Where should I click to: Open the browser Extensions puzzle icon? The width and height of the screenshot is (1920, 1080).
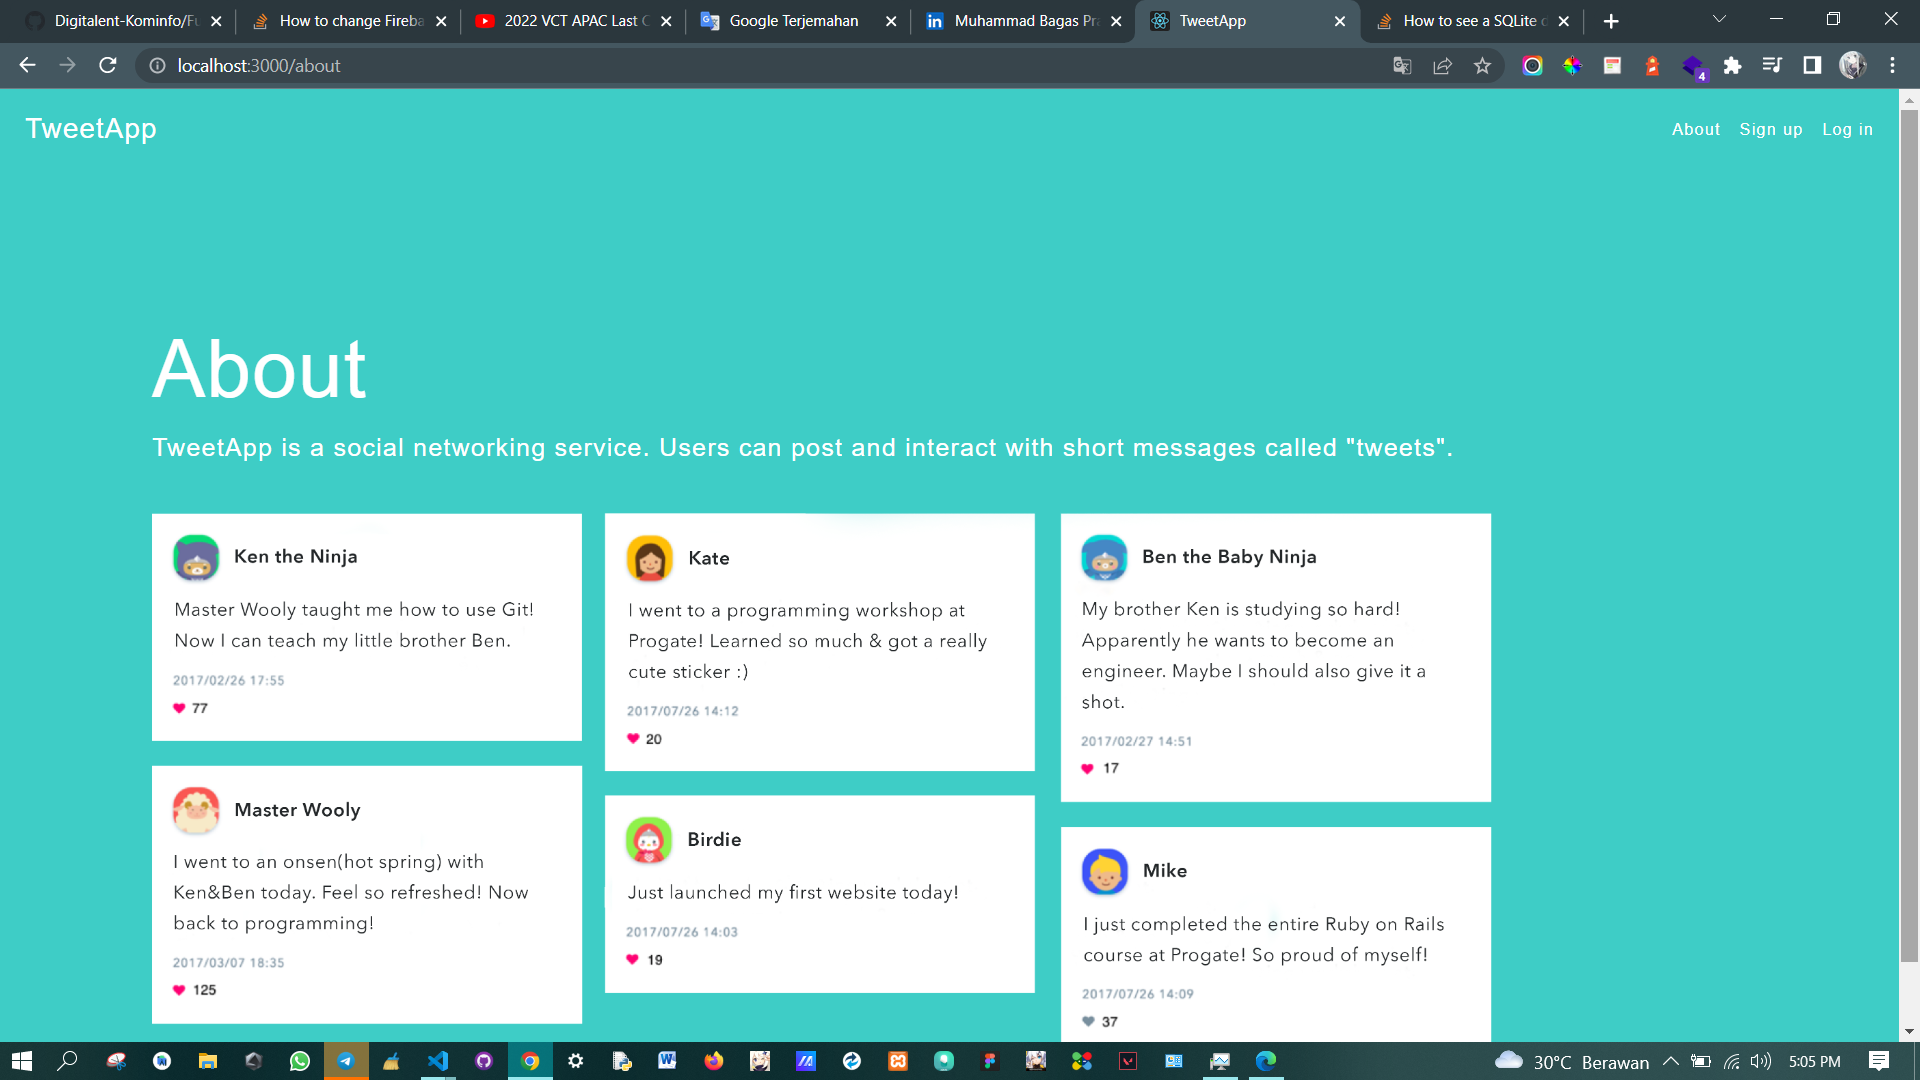coord(1732,66)
